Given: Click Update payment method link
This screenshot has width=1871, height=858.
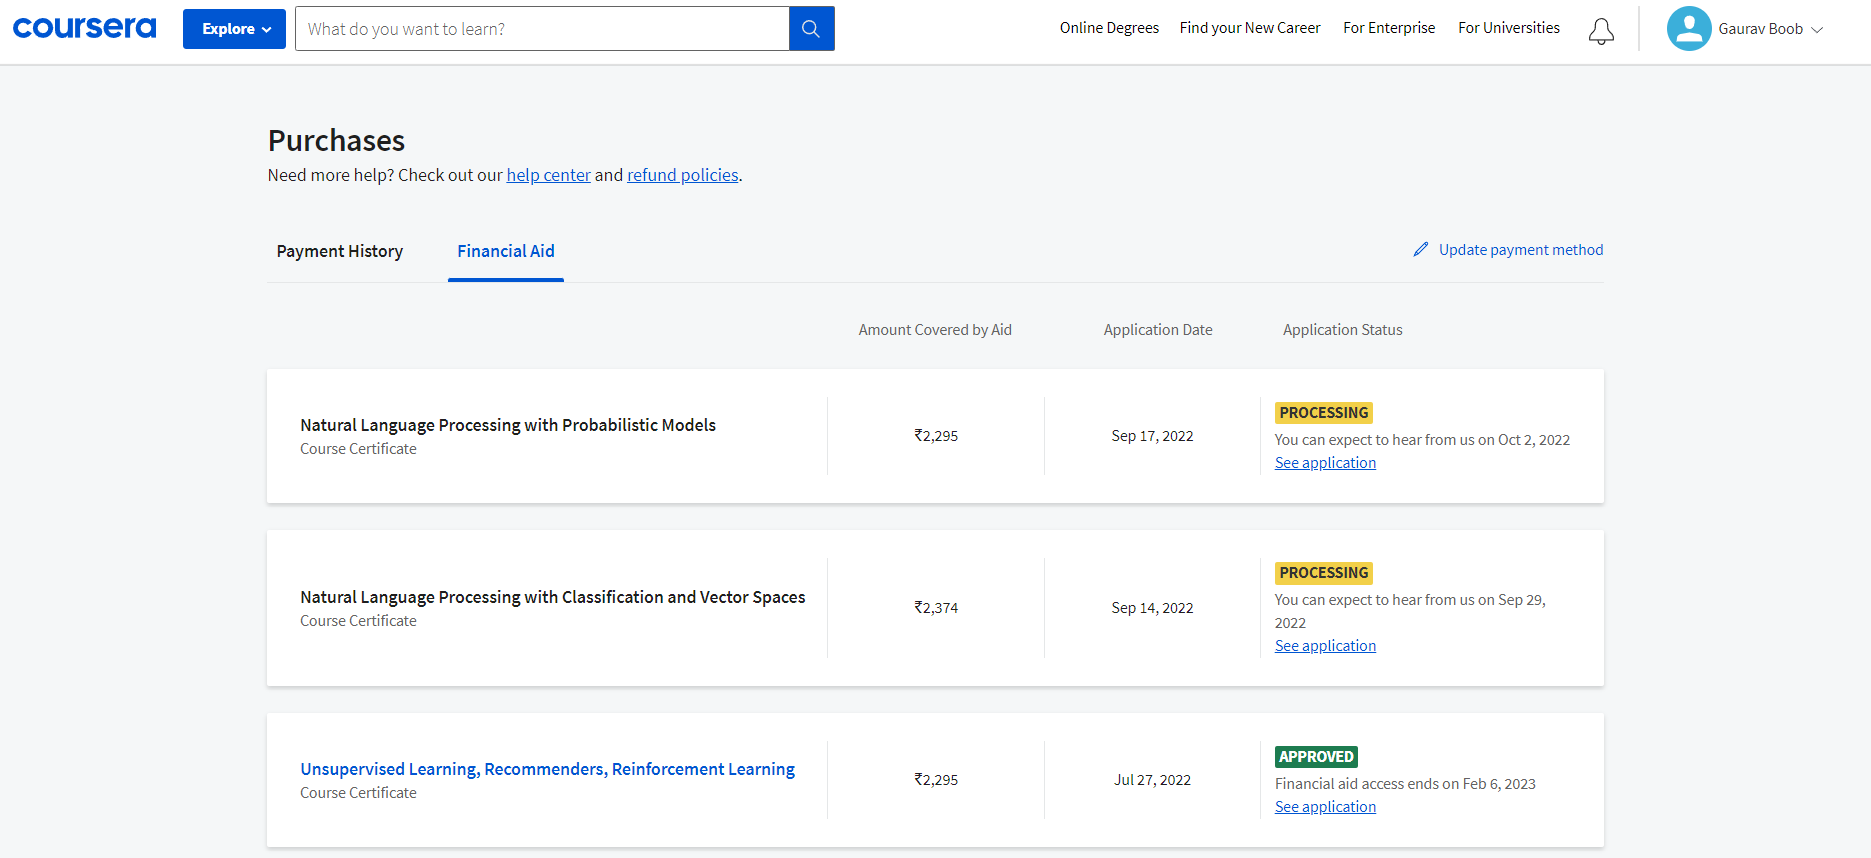Looking at the screenshot, I should click(1520, 250).
